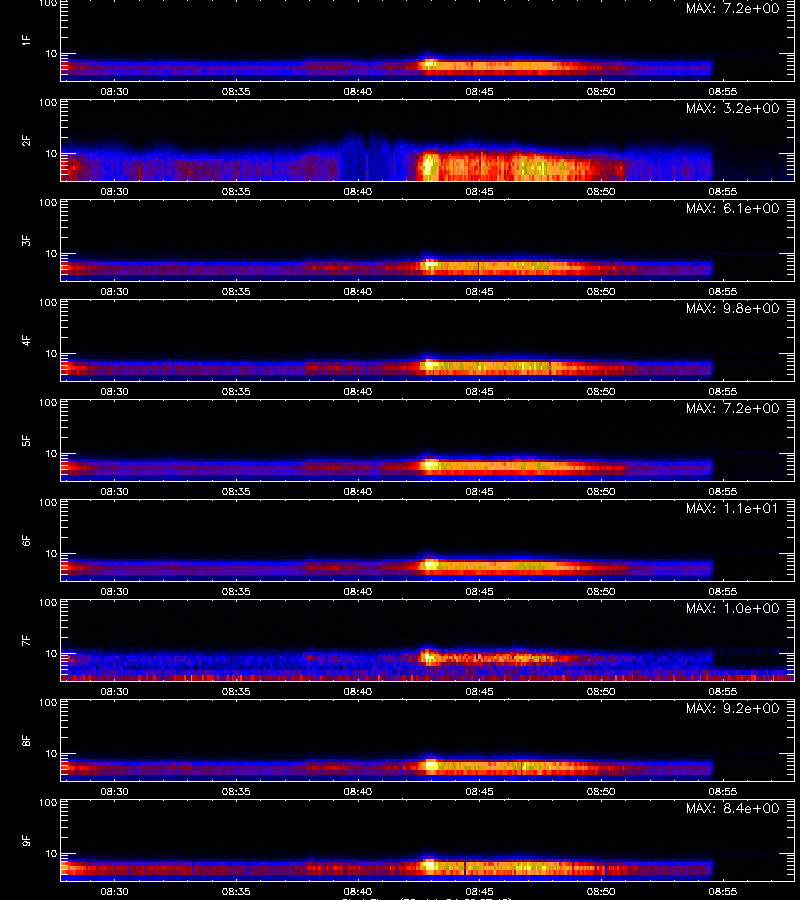The height and width of the screenshot is (900, 800).
Task: Click the 10 y-axis label of the 5F panel
Action: (51, 453)
